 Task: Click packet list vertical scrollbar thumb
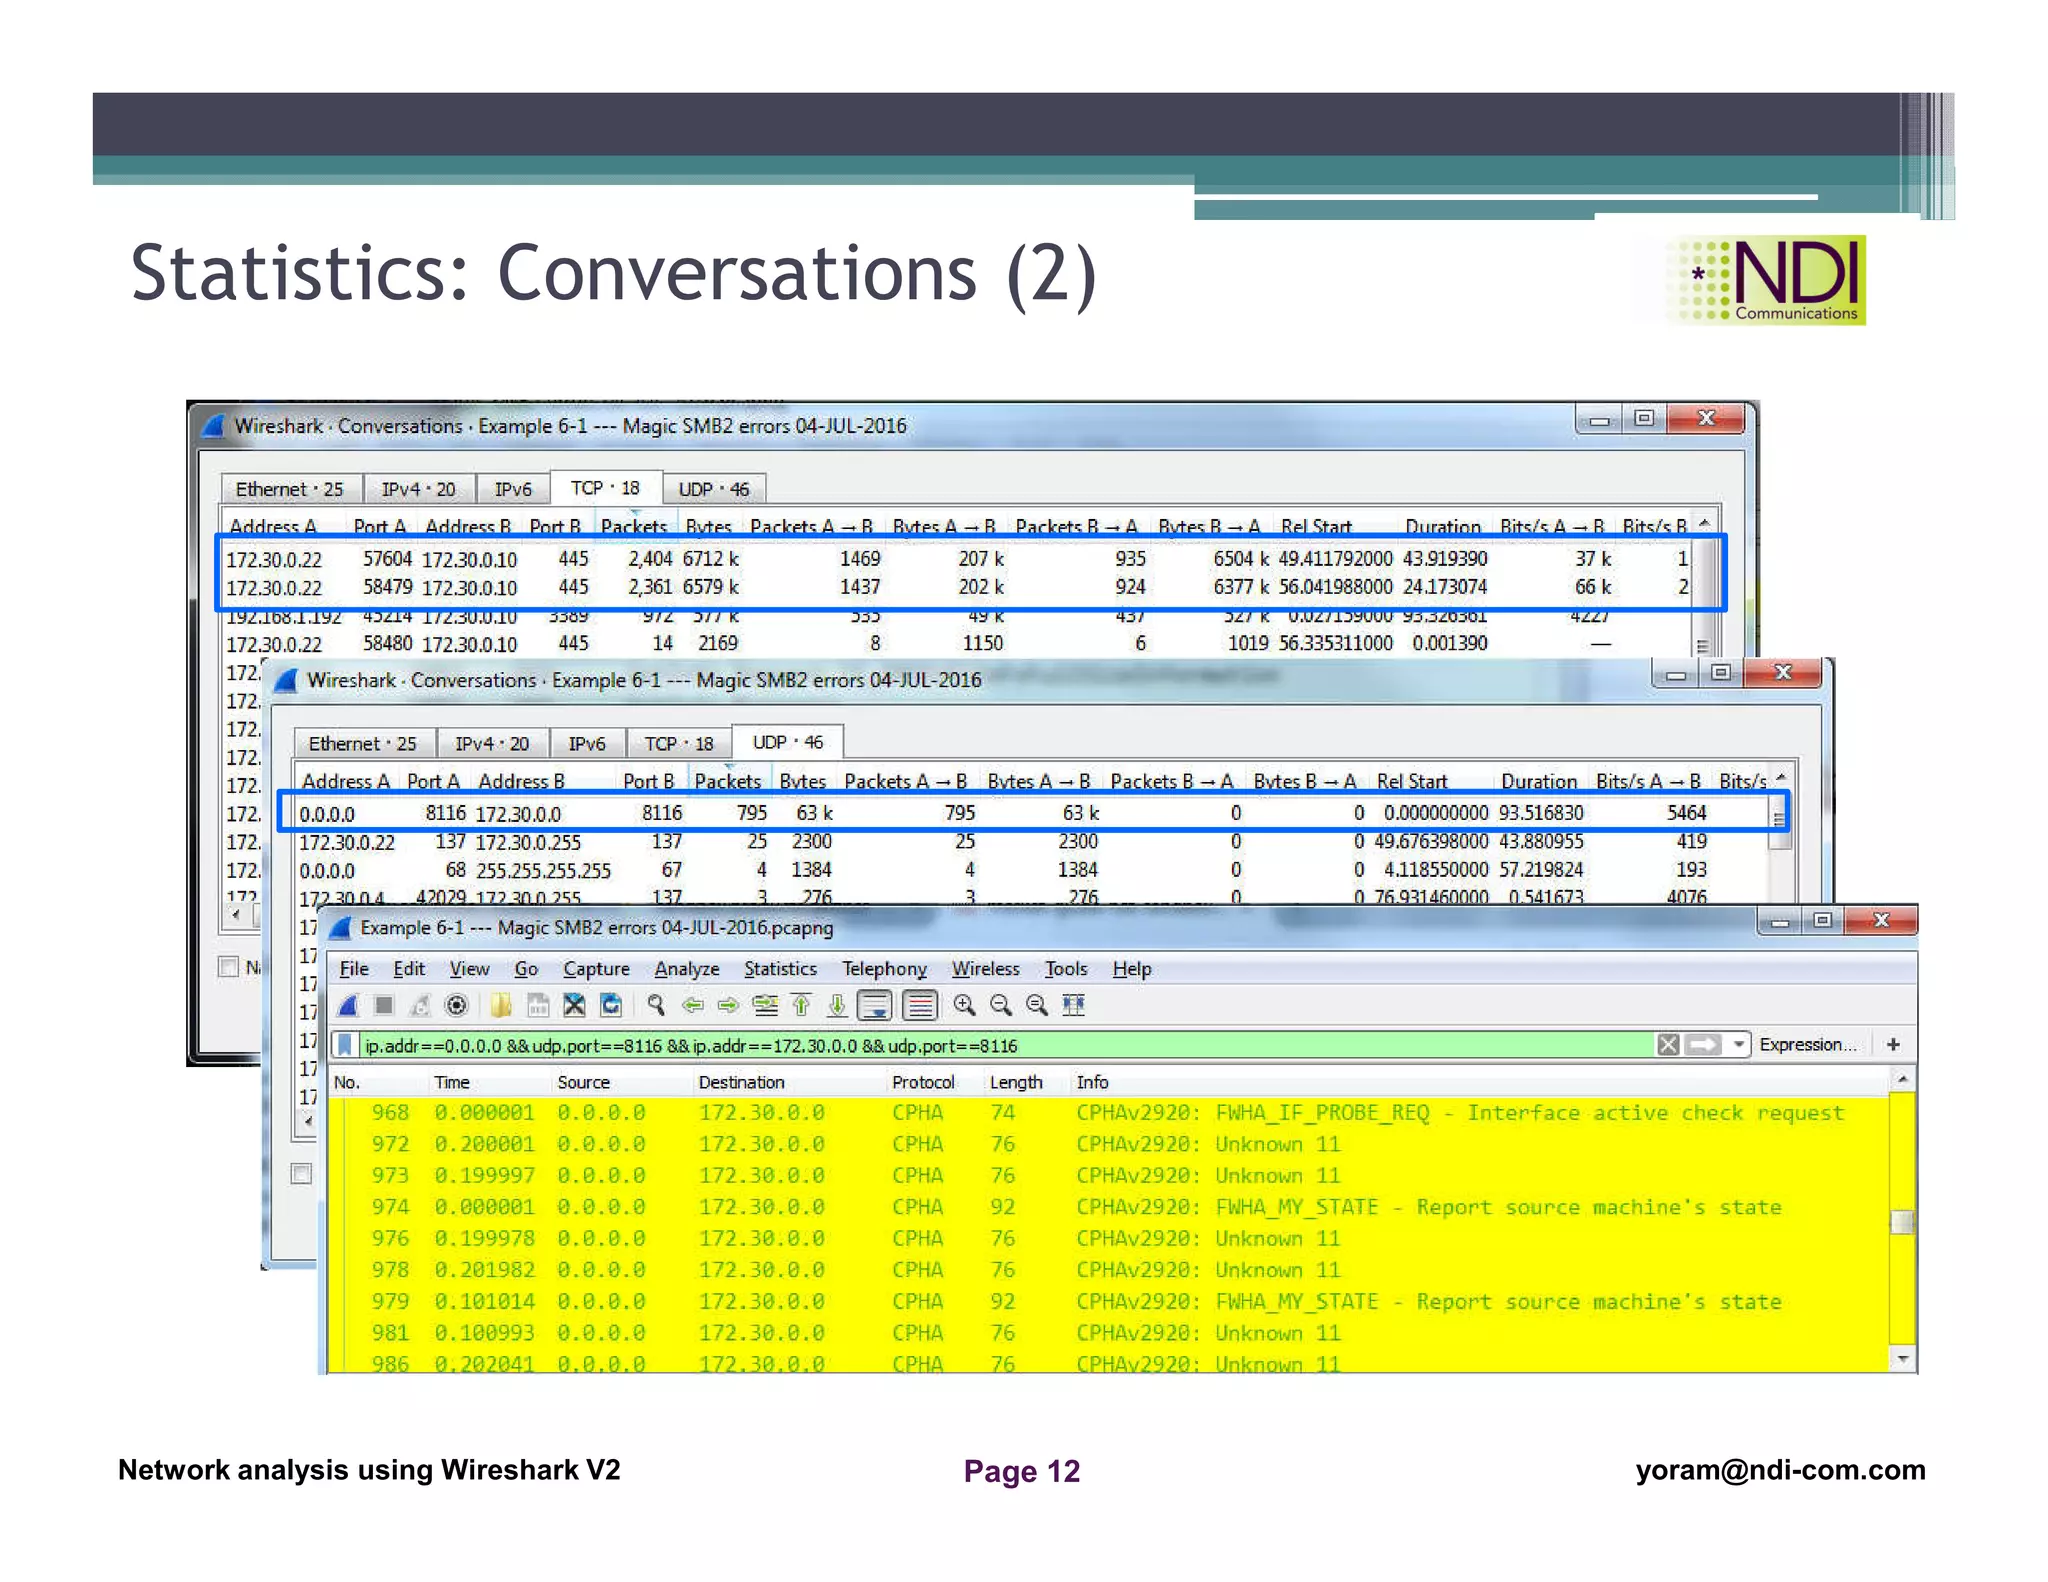pos(1902,1222)
